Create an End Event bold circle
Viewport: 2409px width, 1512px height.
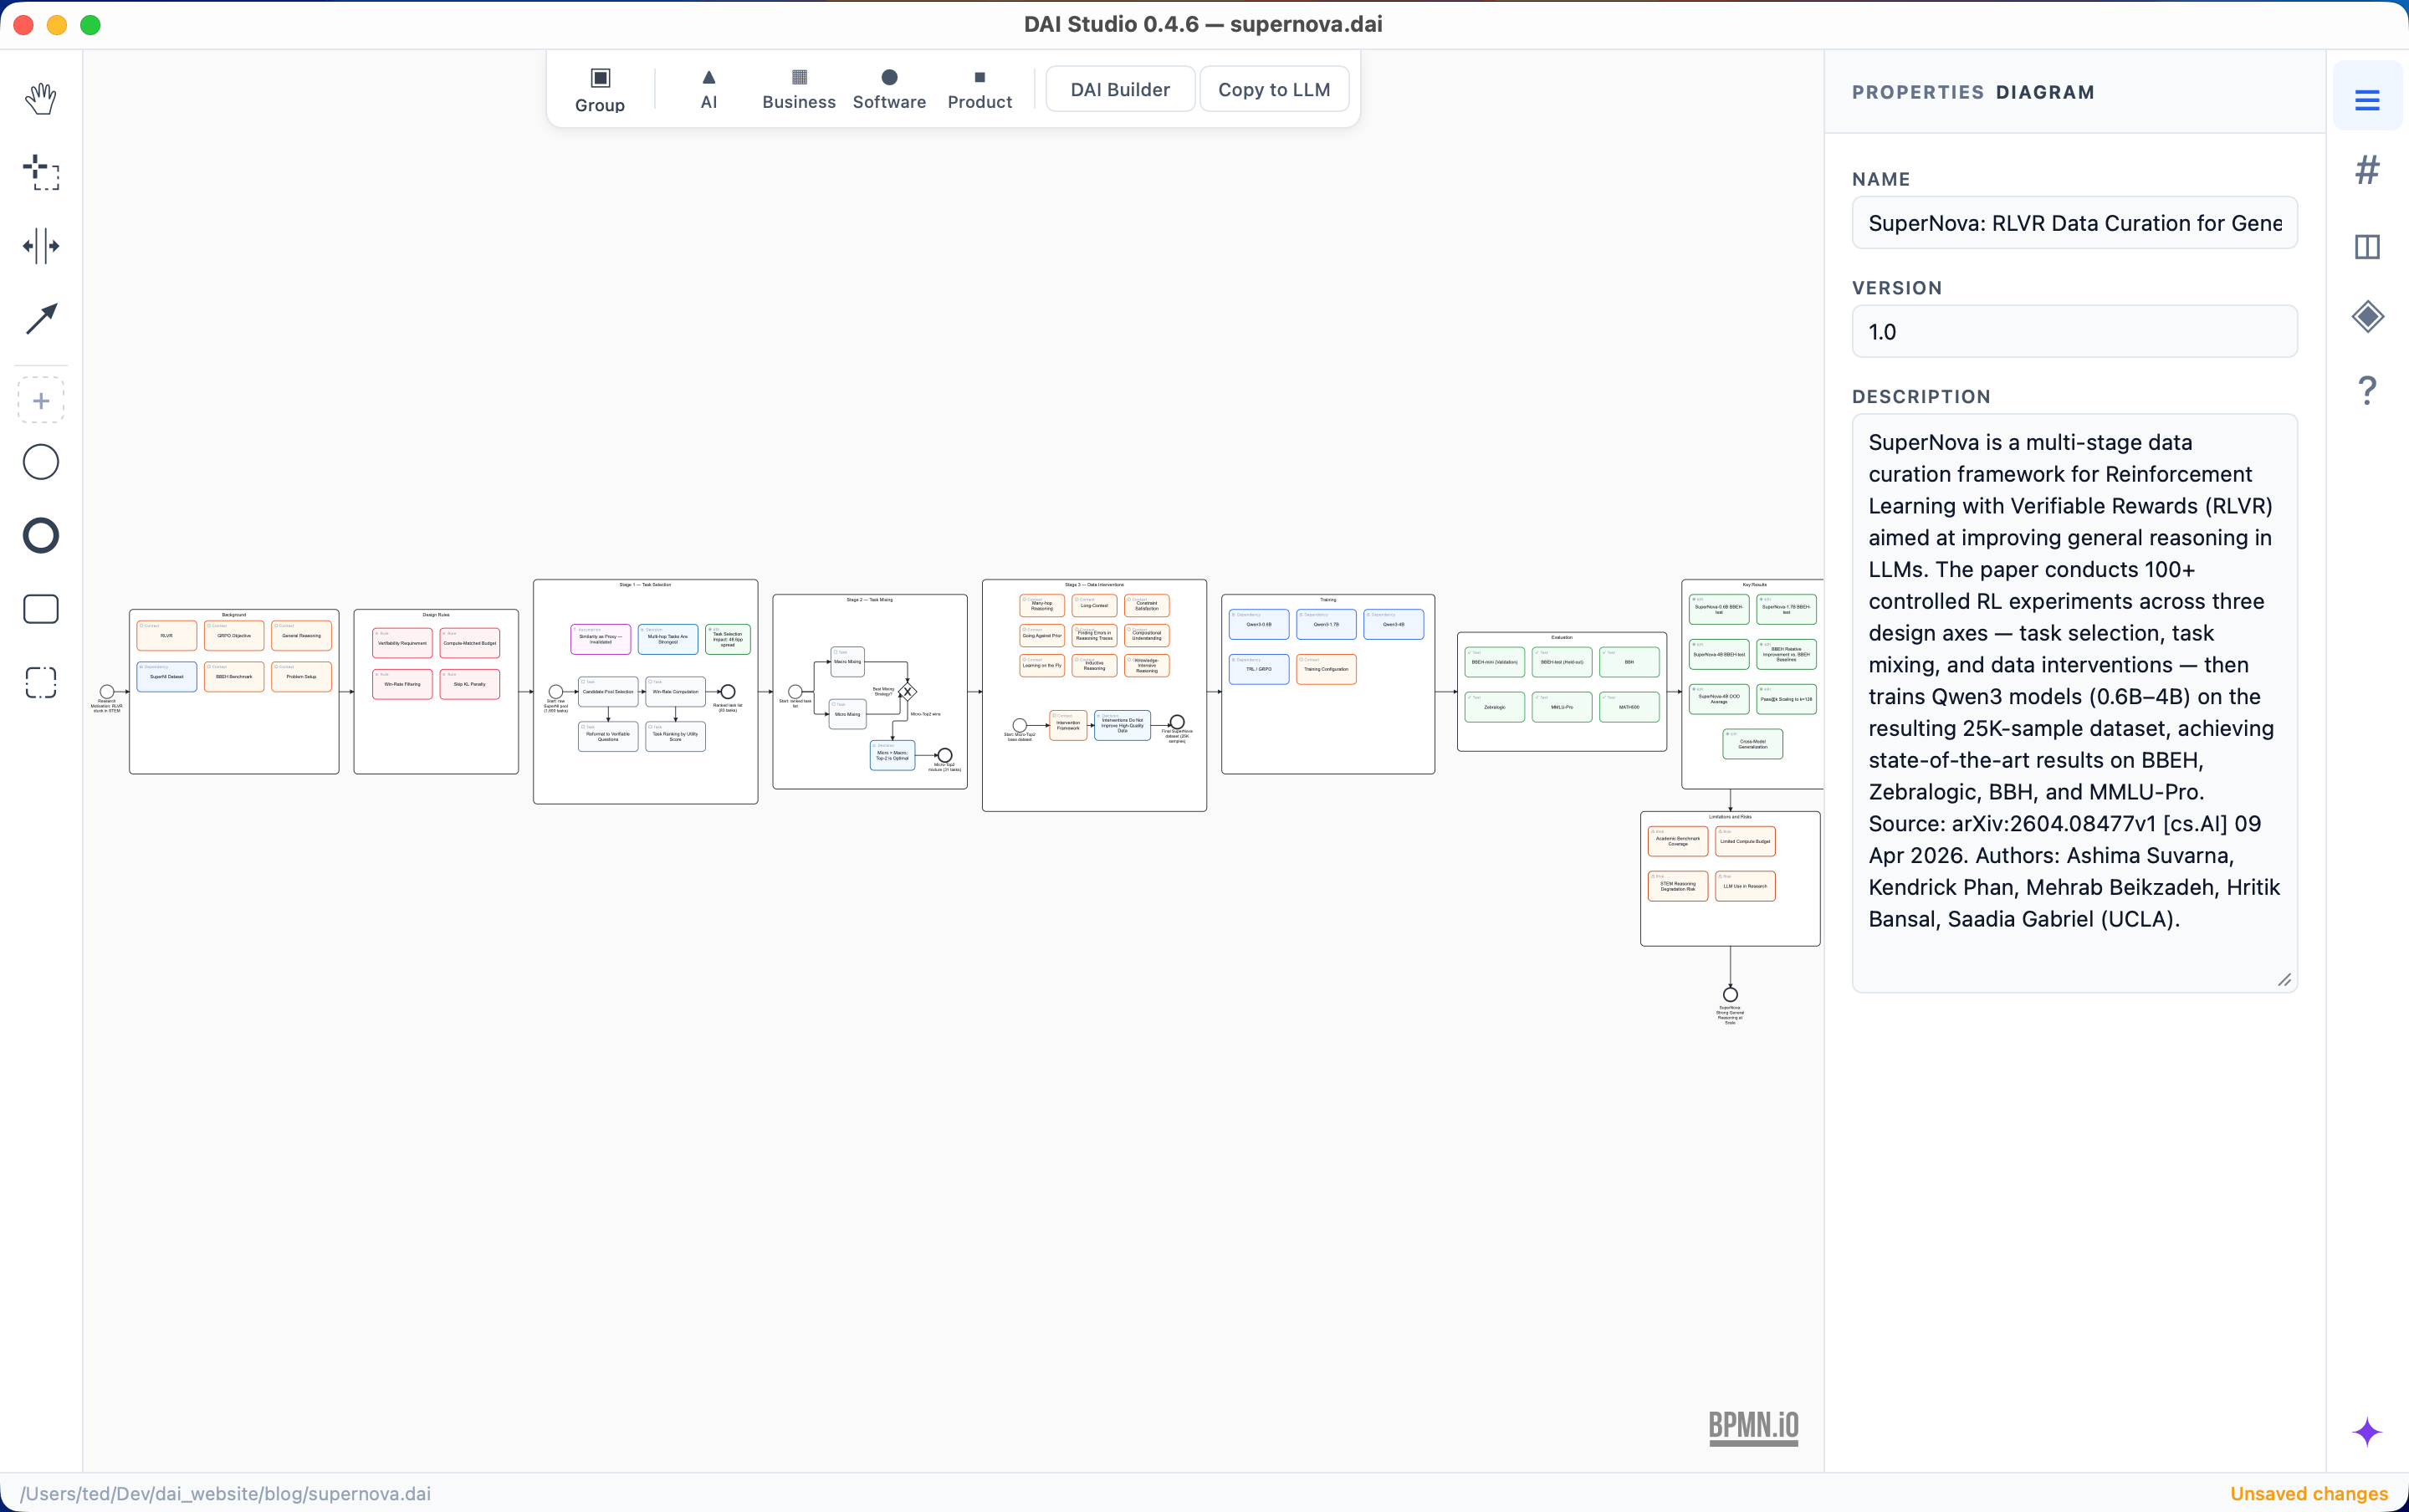coord(41,536)
